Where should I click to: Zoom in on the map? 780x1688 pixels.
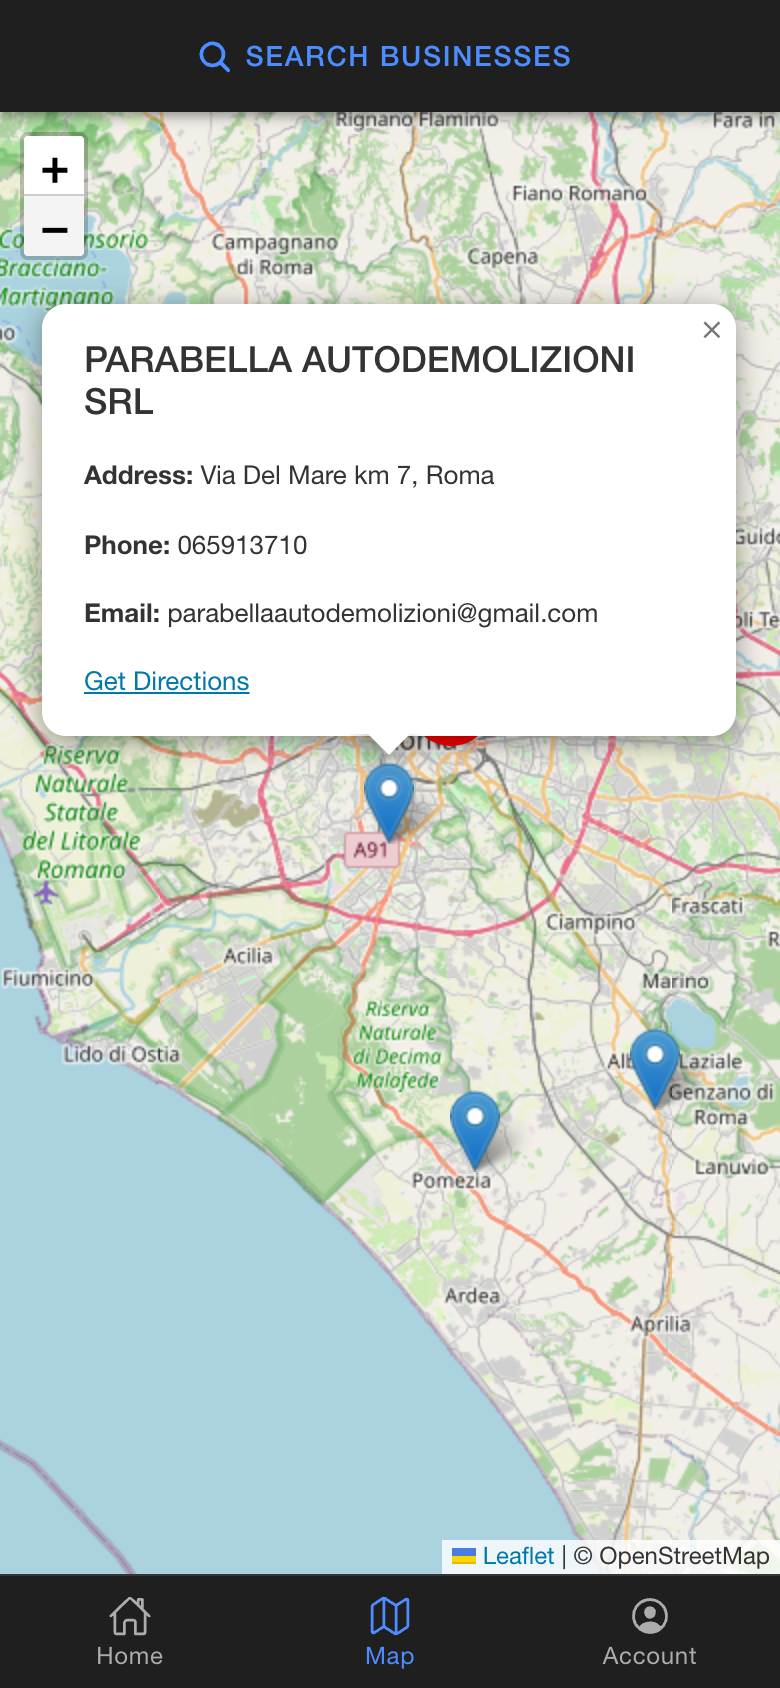tap(54, 169)
